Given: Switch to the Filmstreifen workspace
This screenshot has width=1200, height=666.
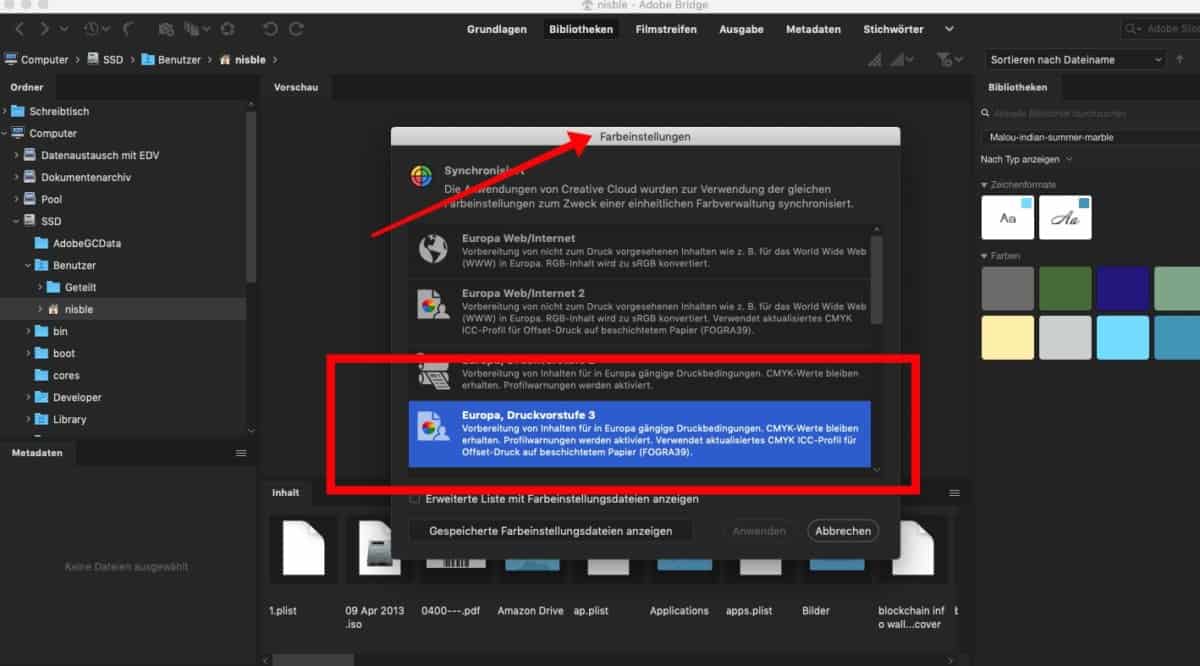Looking at the screenshot, I should [666, 29].
